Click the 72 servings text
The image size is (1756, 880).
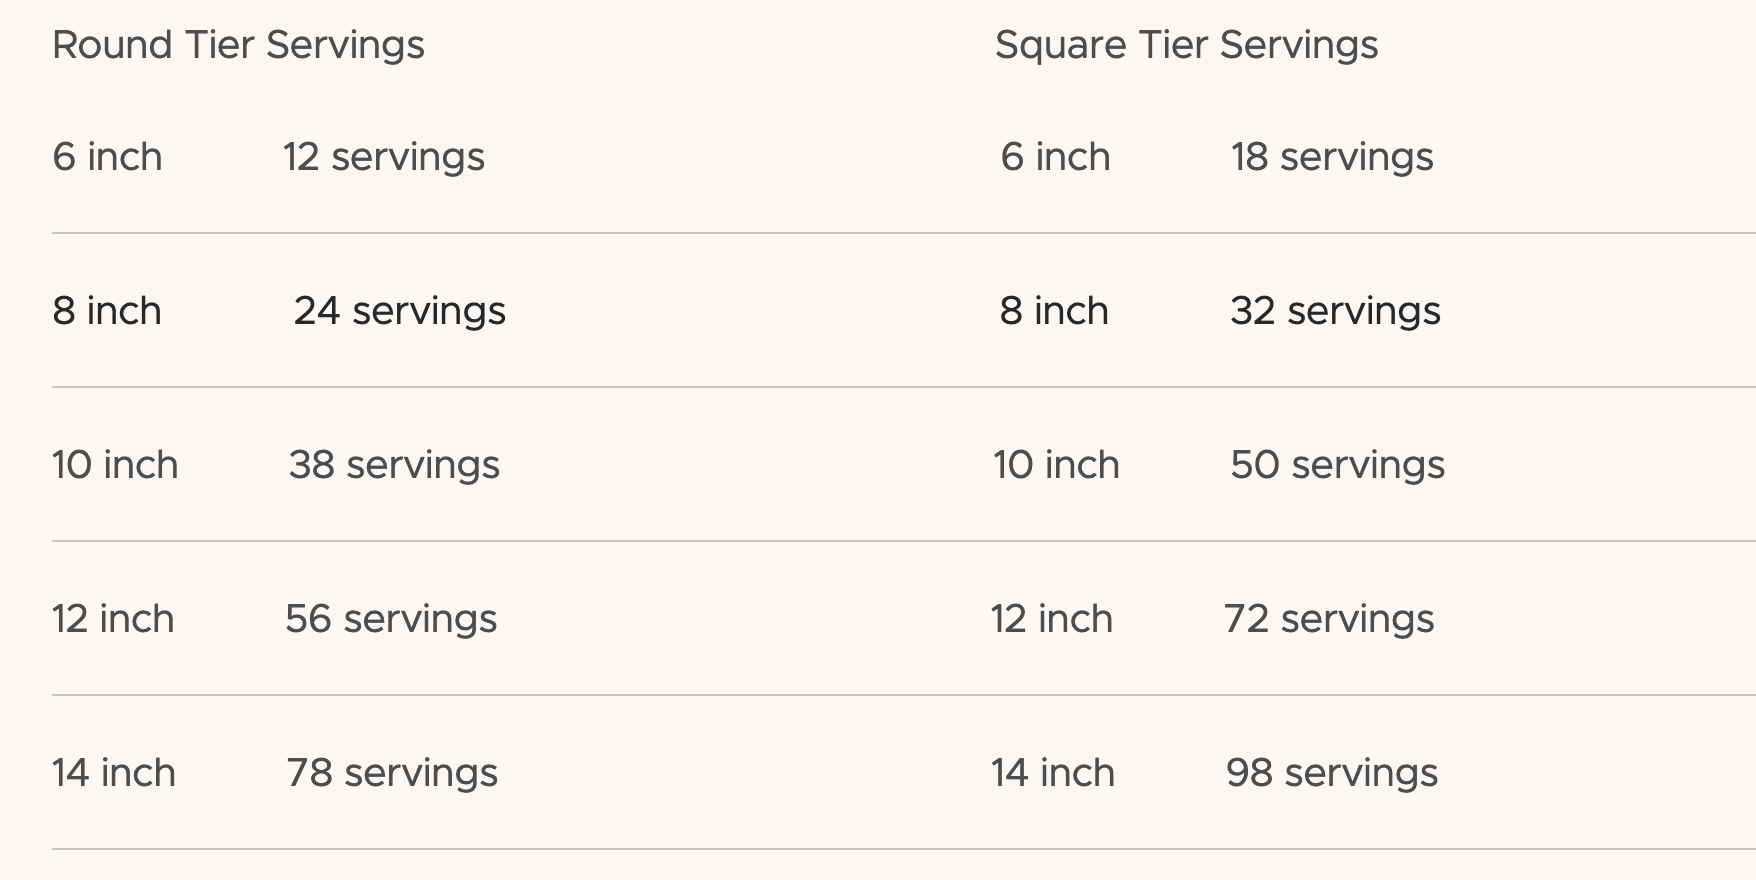click(x=1329, y=619)
